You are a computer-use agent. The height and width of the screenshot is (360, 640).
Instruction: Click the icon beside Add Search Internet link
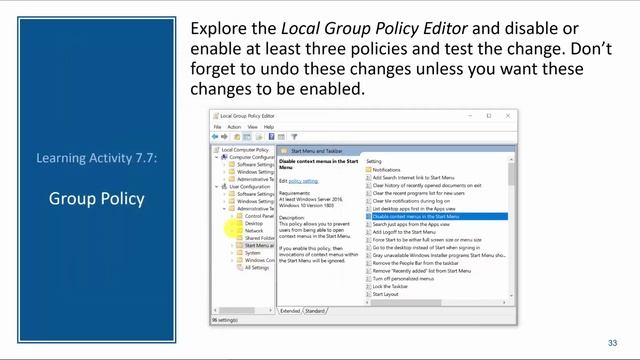[x=369, y=178]
